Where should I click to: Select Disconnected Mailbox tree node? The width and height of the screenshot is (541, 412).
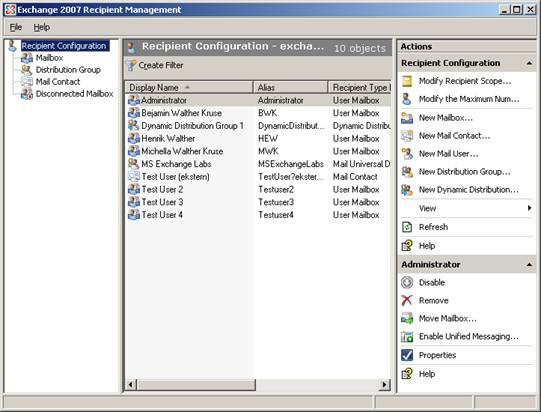click(x=74, y=94)
